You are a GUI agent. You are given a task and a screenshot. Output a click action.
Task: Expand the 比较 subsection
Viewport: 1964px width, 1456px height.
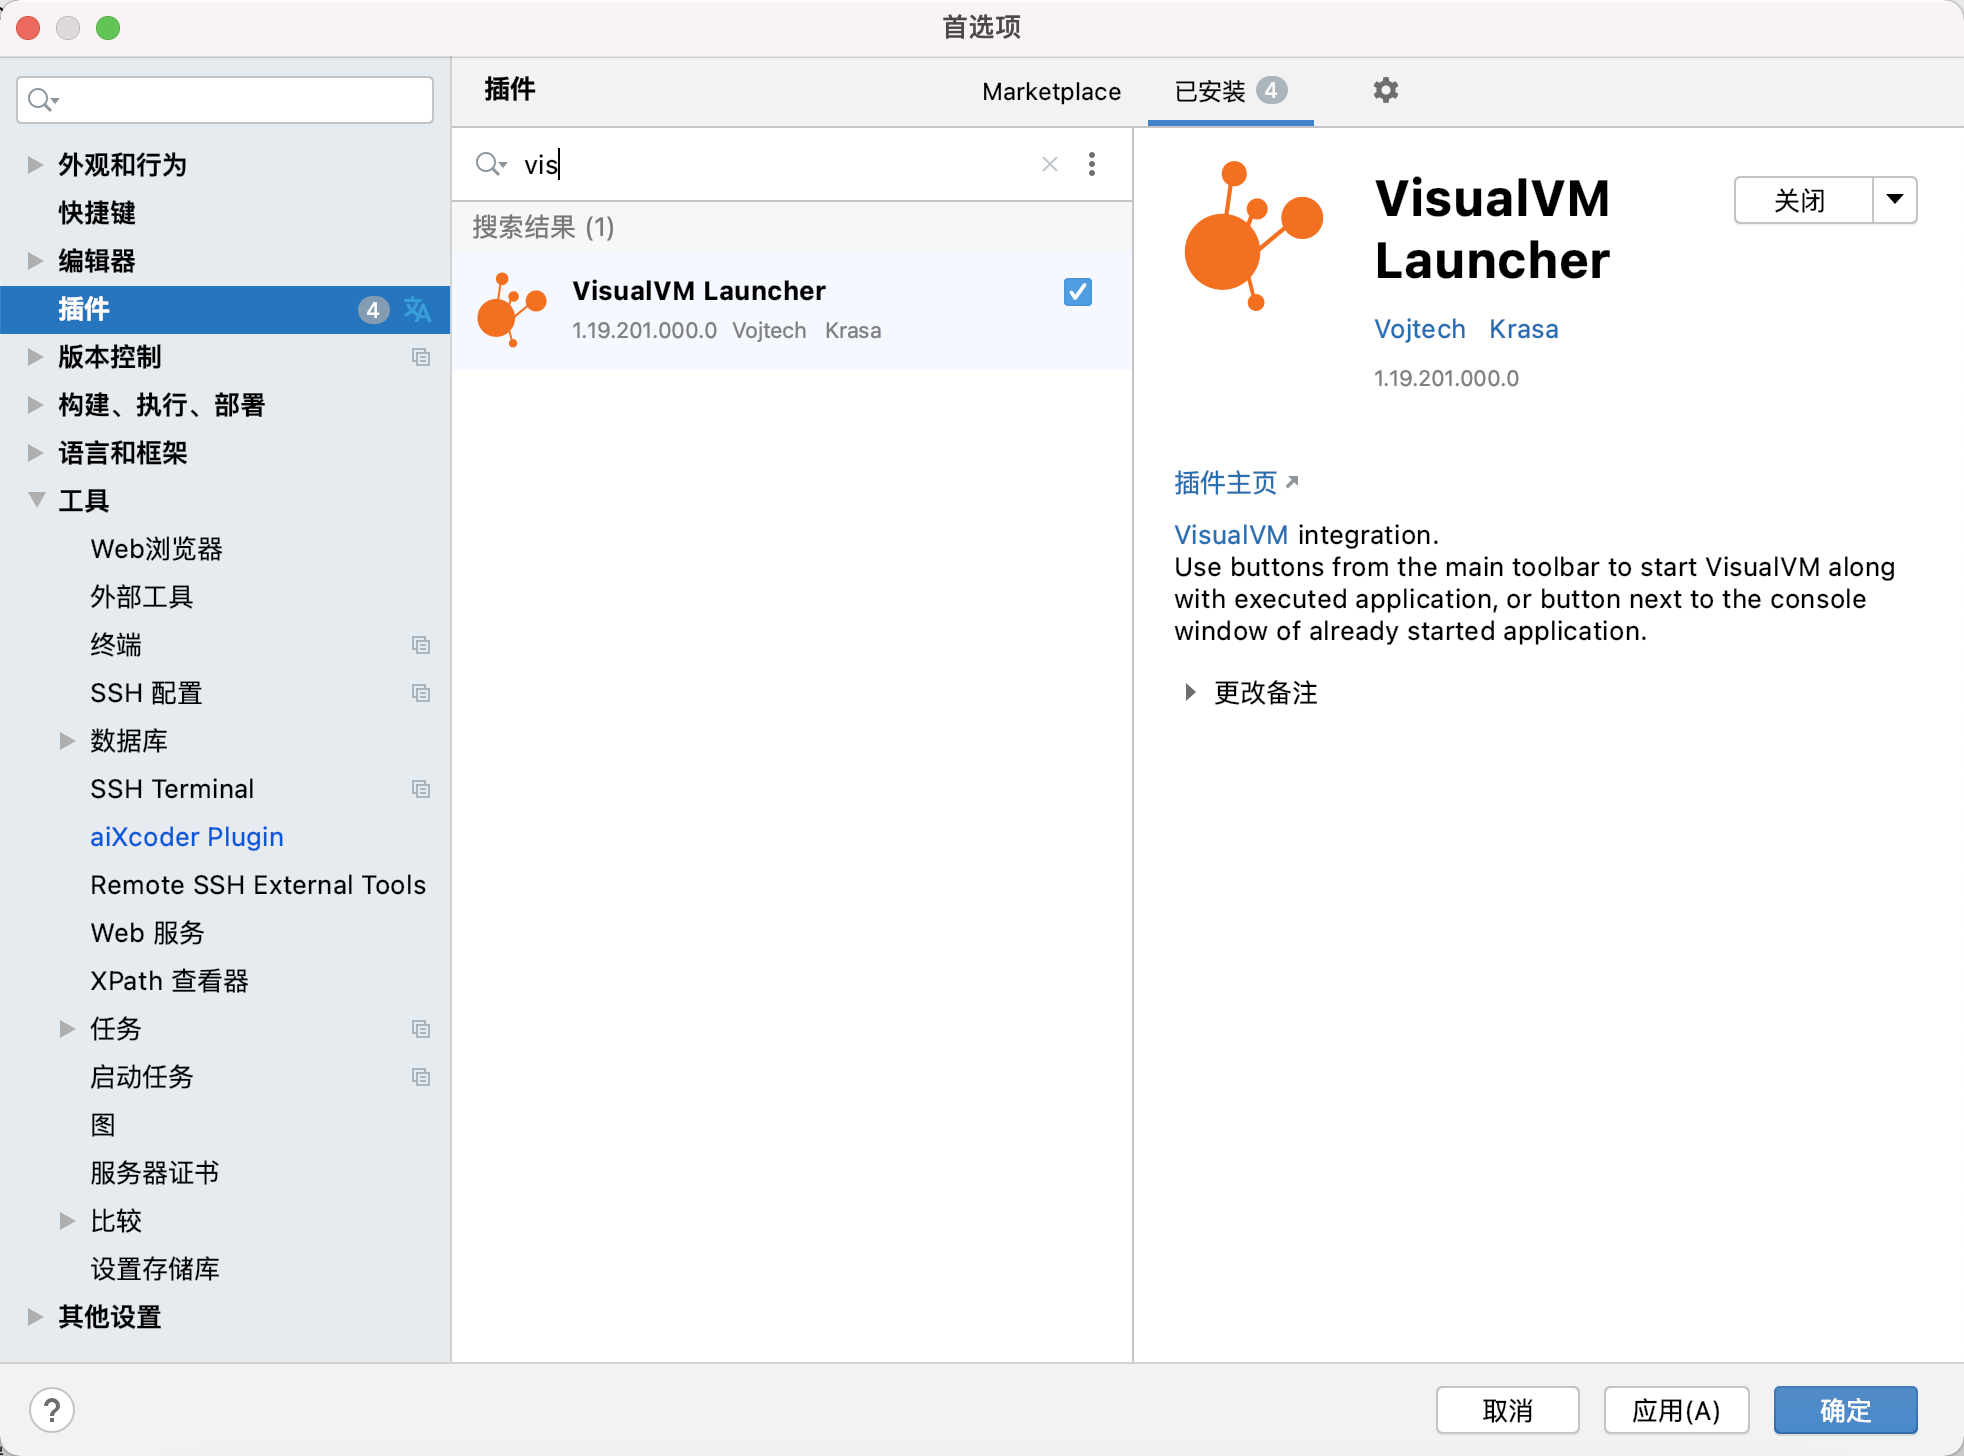(x=68, y=1221)
